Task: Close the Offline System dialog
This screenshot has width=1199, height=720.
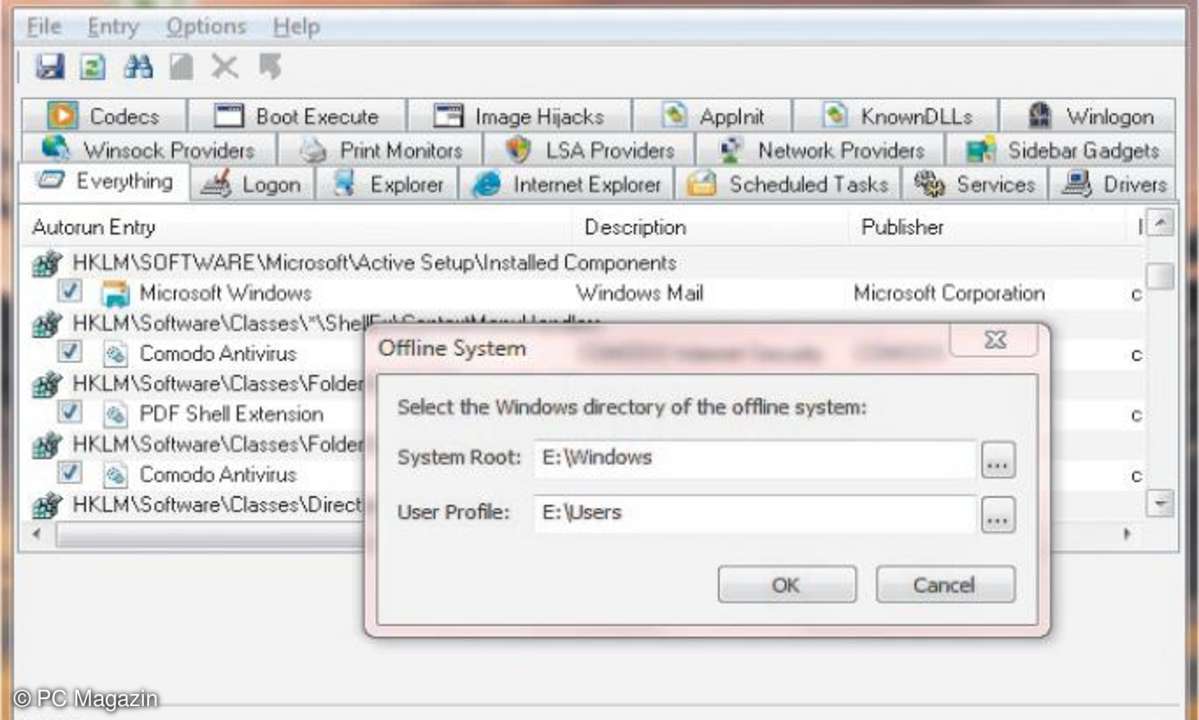Action: pyautogui.click(x=994, y=339)
